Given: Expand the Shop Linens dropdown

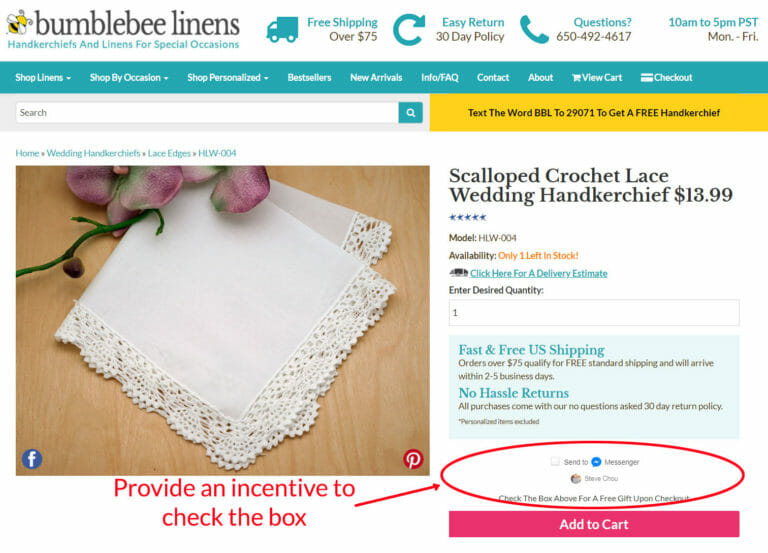Looking at the screenshot, I should click(43, 77).
